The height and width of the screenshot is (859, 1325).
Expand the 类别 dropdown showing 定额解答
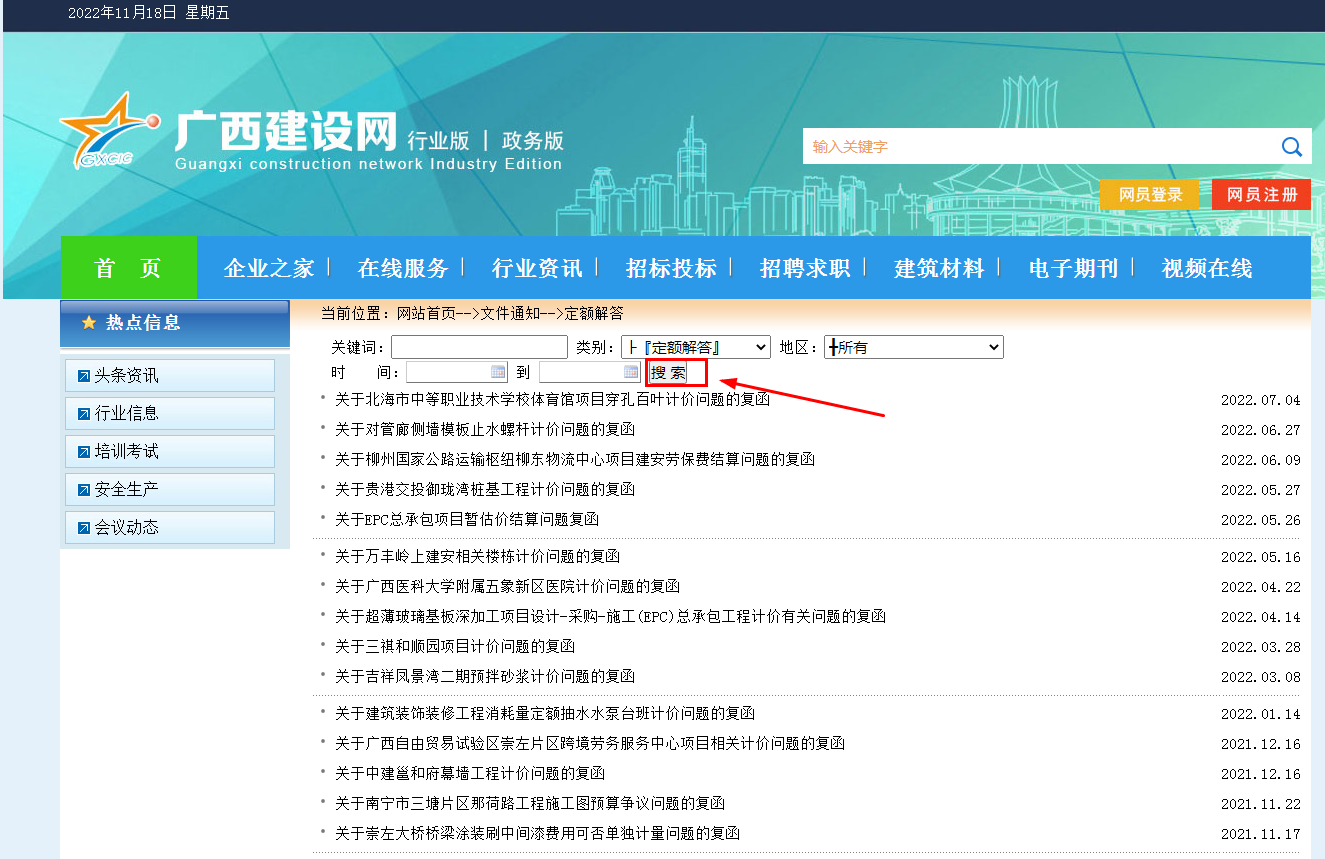(x=695, y=347)
